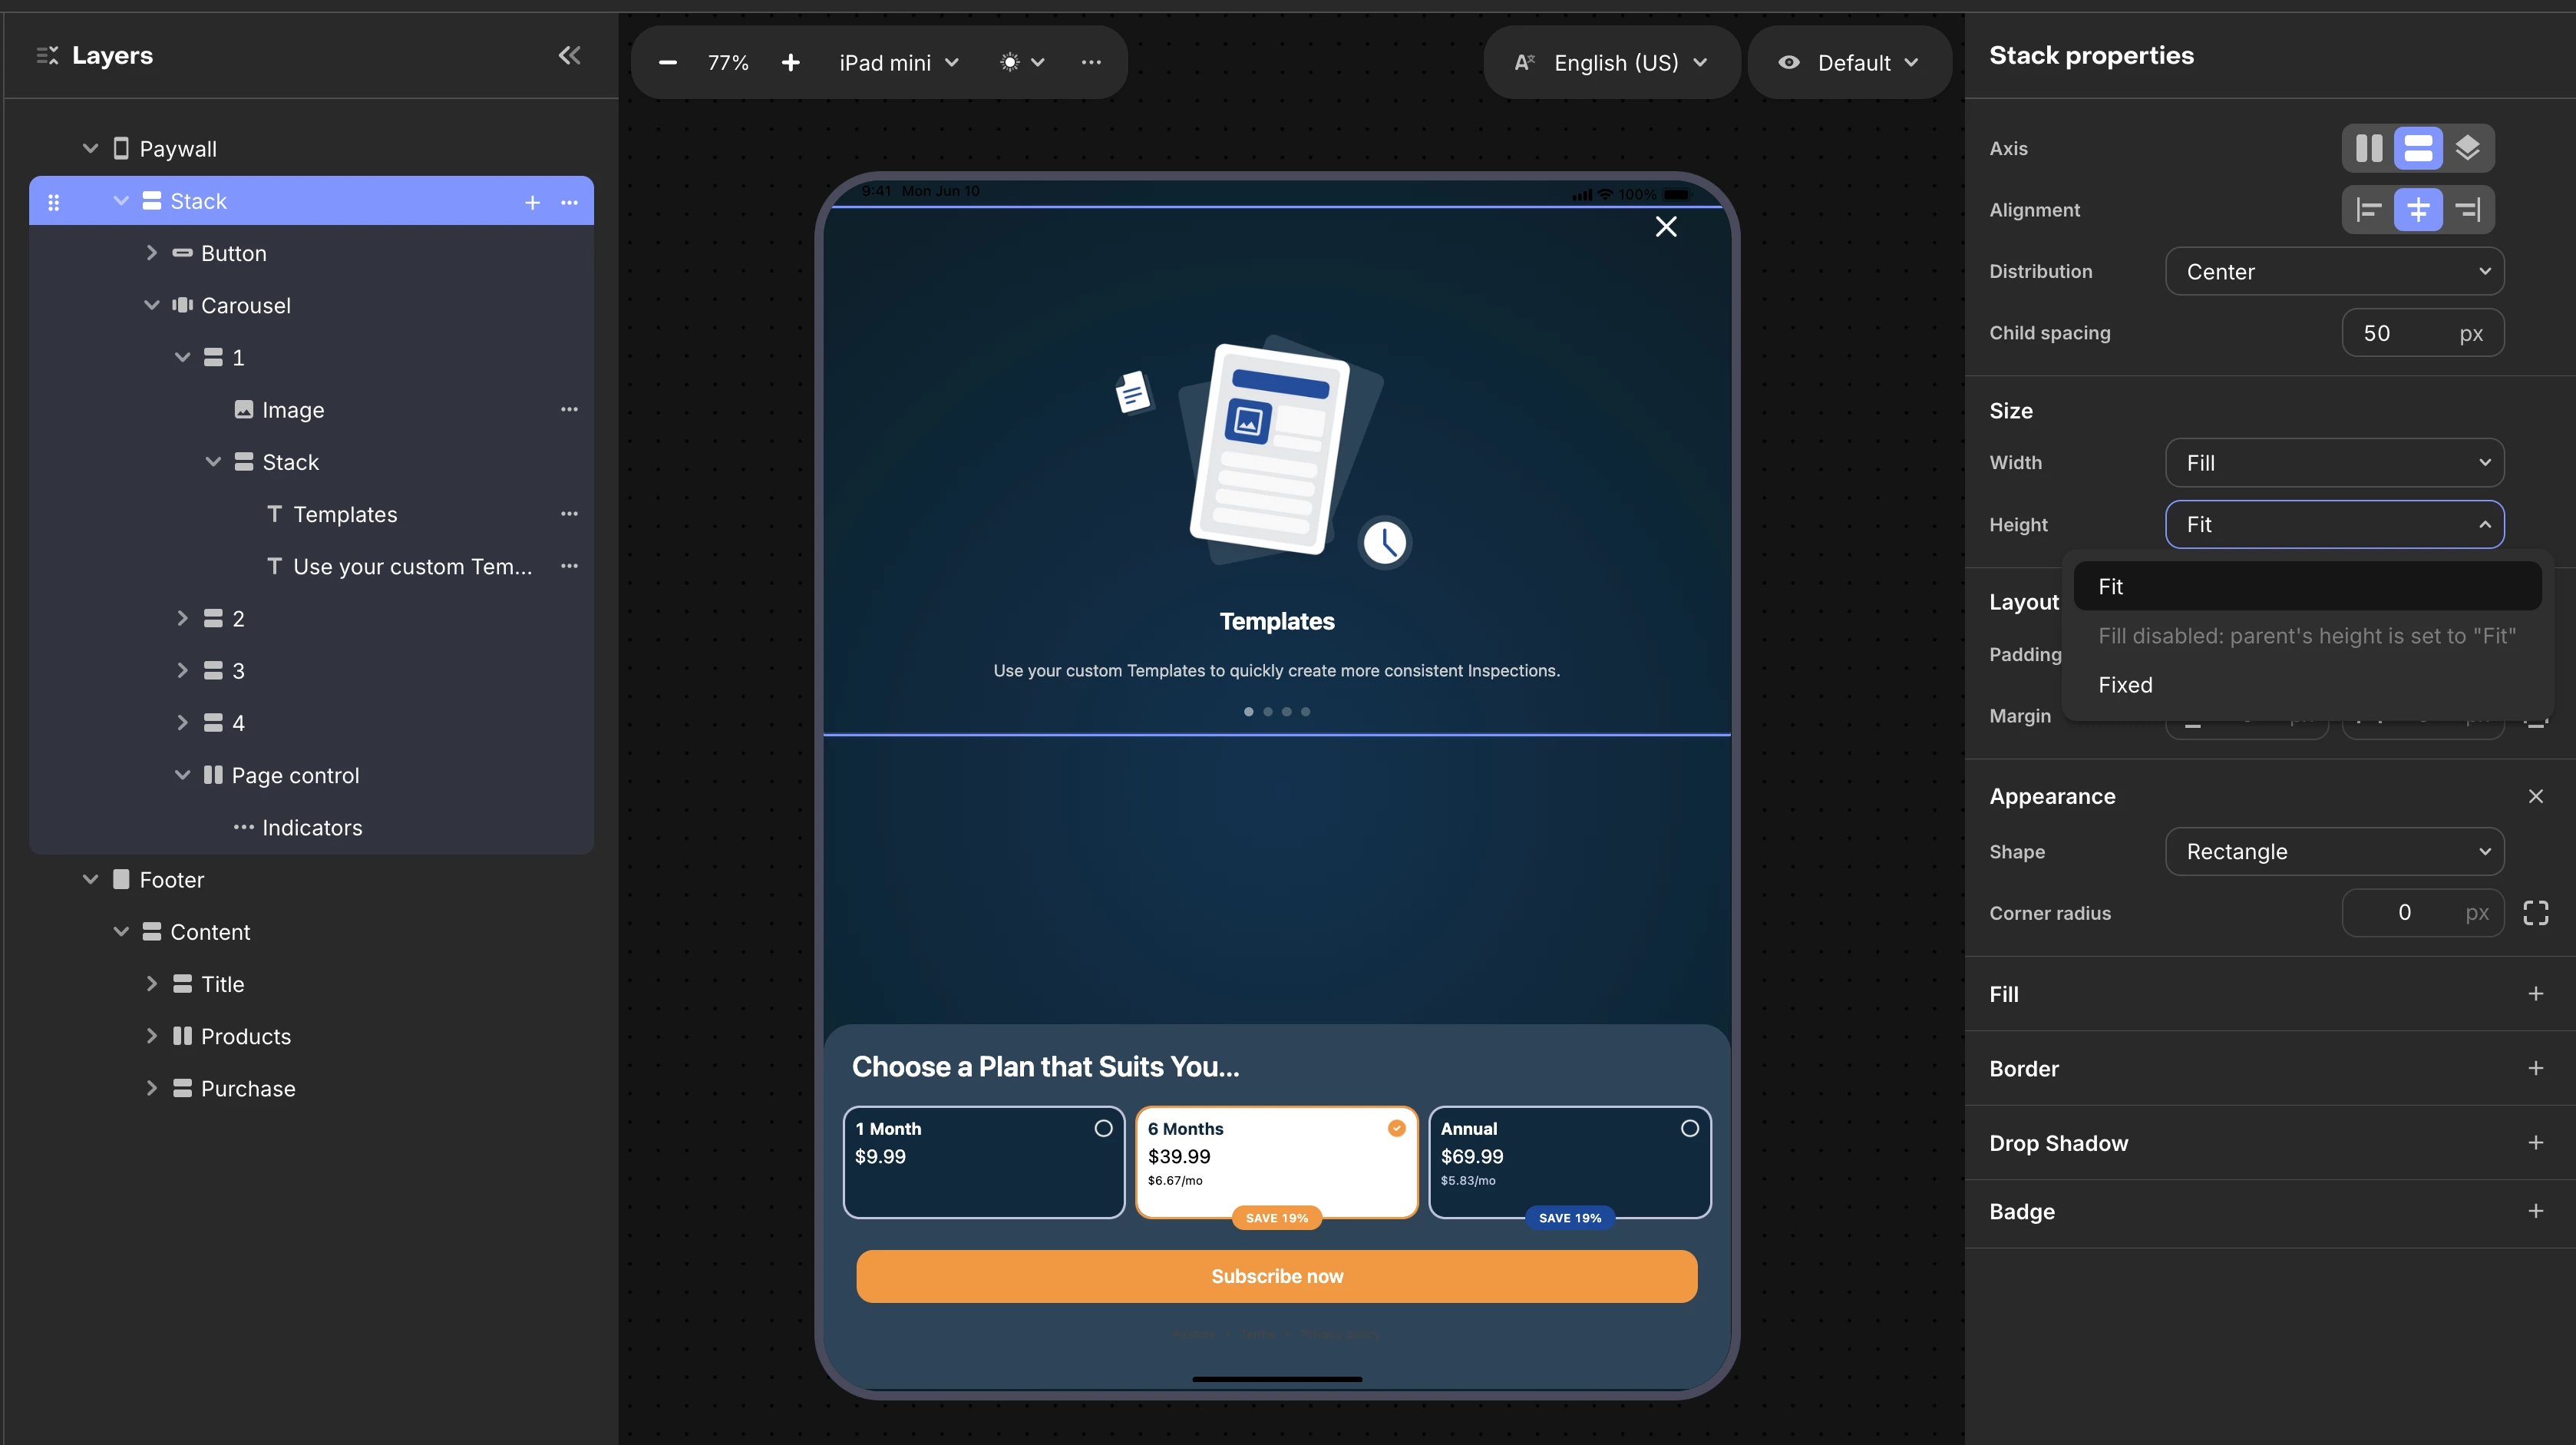Select the horizontal axis icon

point(2369,148)
